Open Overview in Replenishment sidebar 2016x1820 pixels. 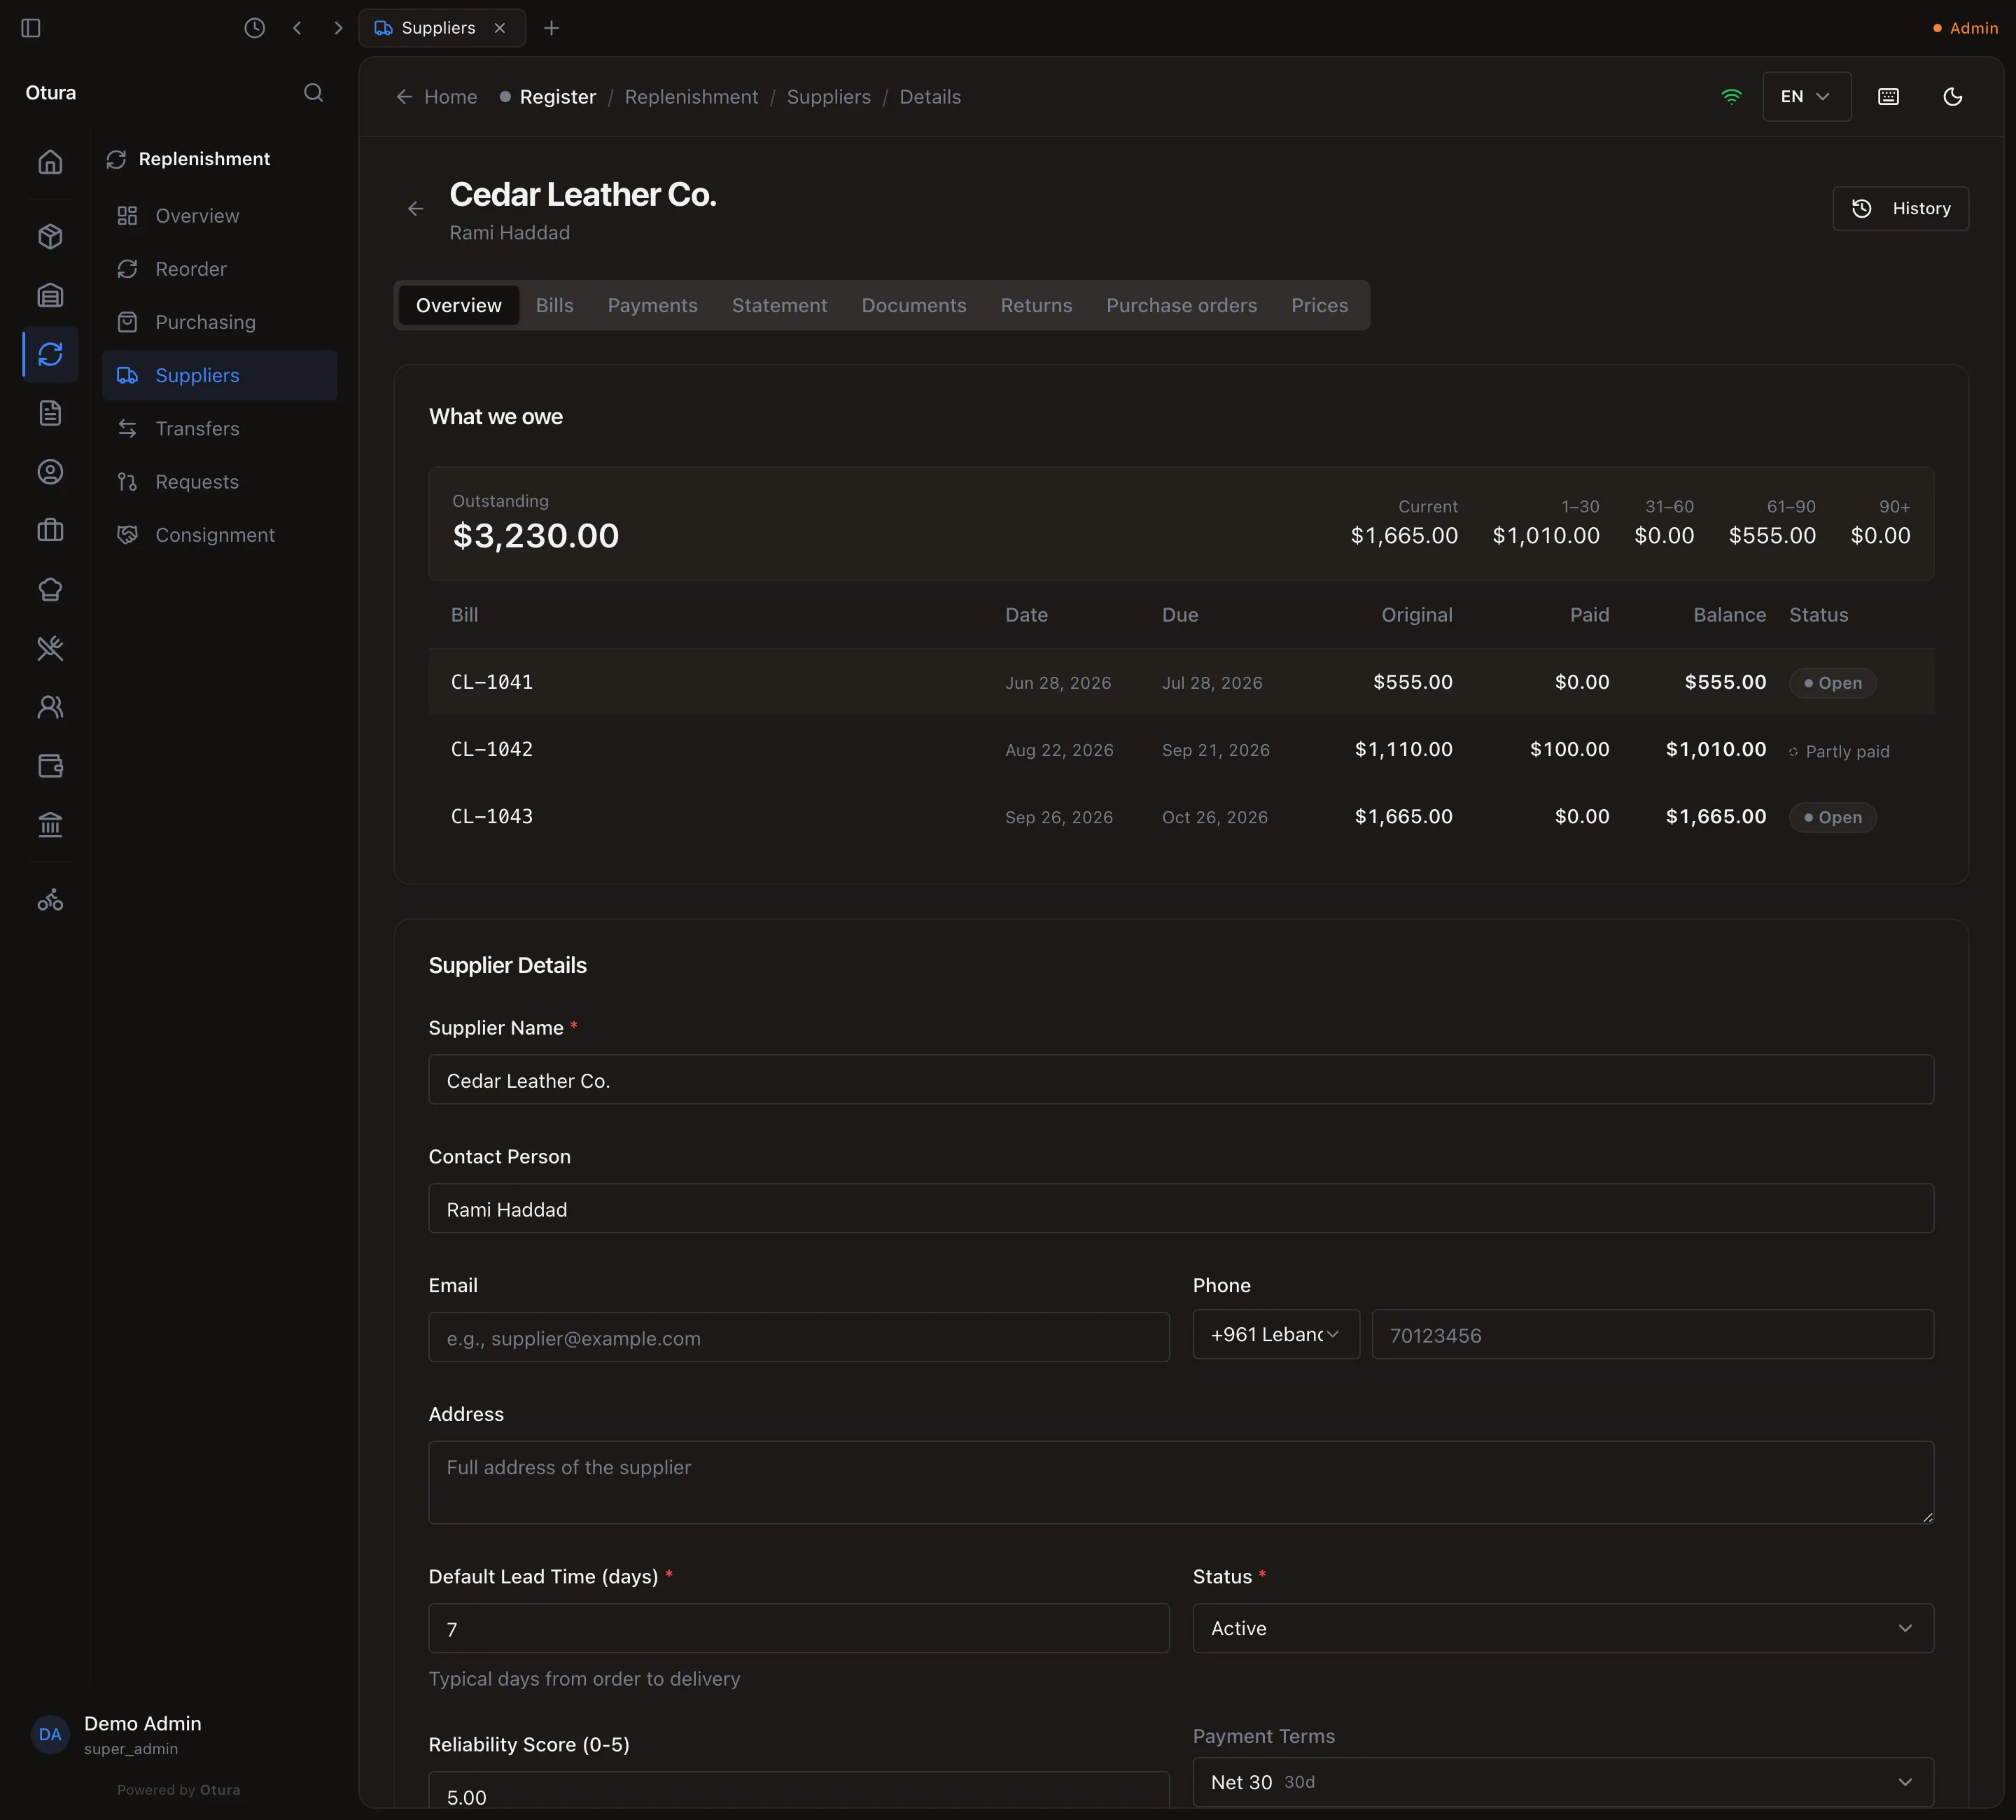[x=220, y=216]
